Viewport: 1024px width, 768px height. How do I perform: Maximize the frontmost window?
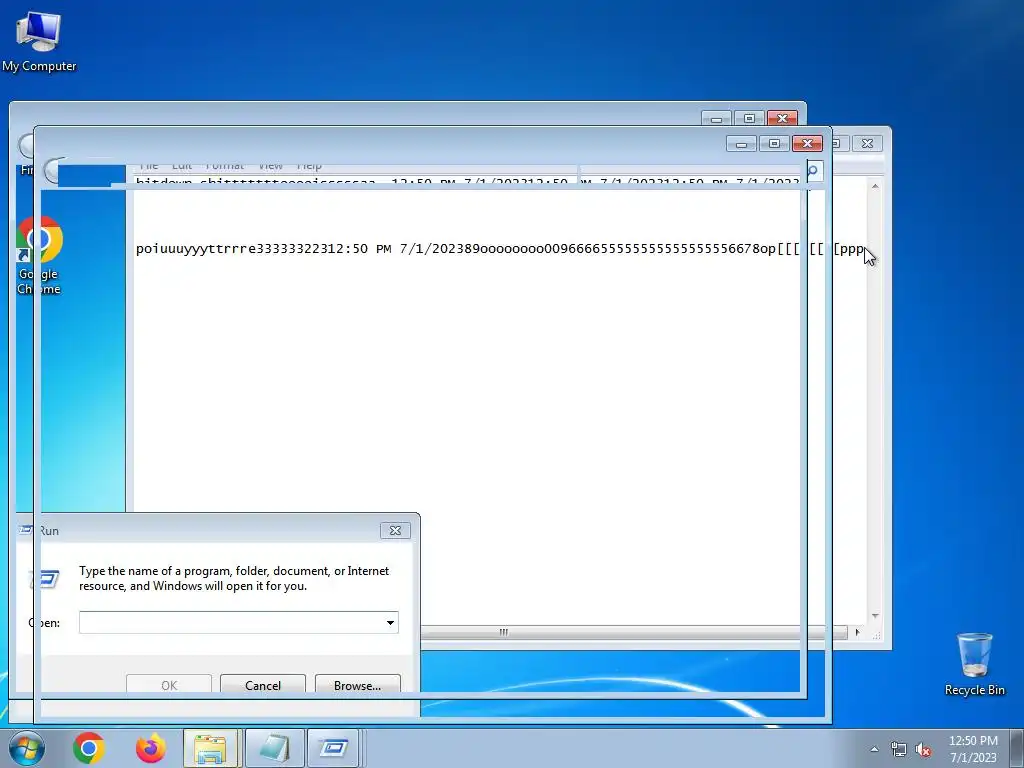[775, 143]
